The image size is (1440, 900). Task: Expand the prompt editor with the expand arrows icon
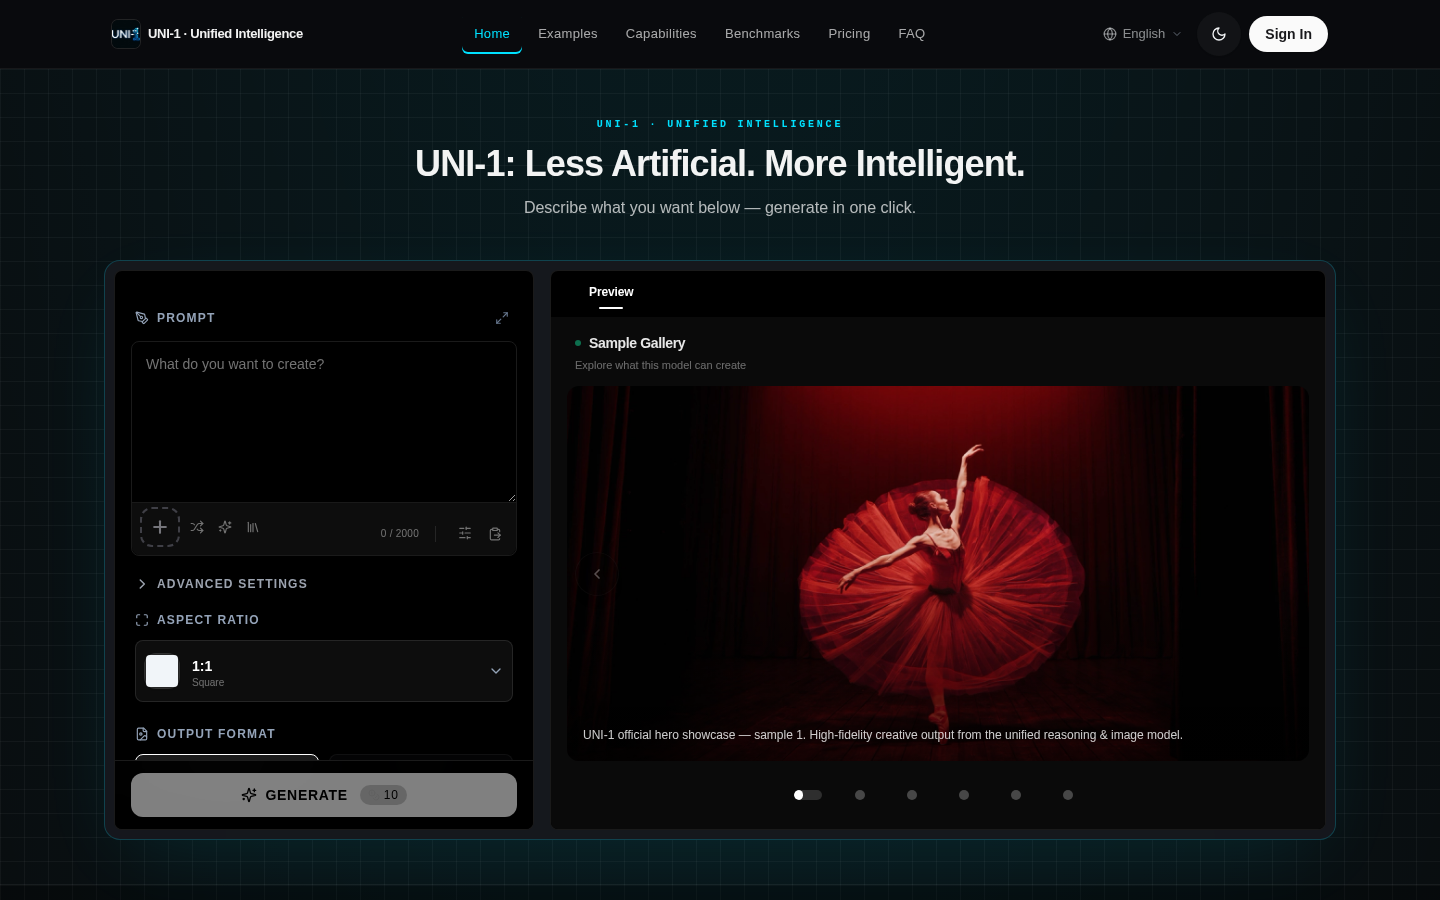(502, 318)
